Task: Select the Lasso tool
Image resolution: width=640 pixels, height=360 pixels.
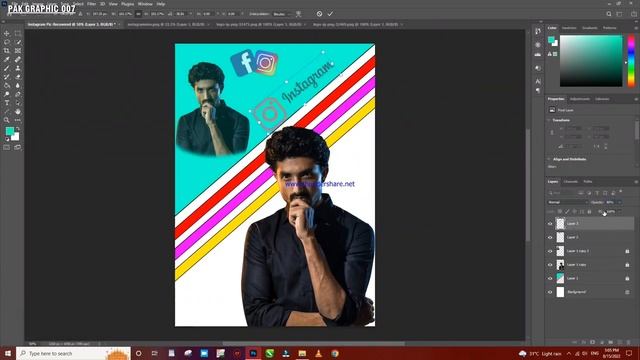Action: click(x=7, y=42)
